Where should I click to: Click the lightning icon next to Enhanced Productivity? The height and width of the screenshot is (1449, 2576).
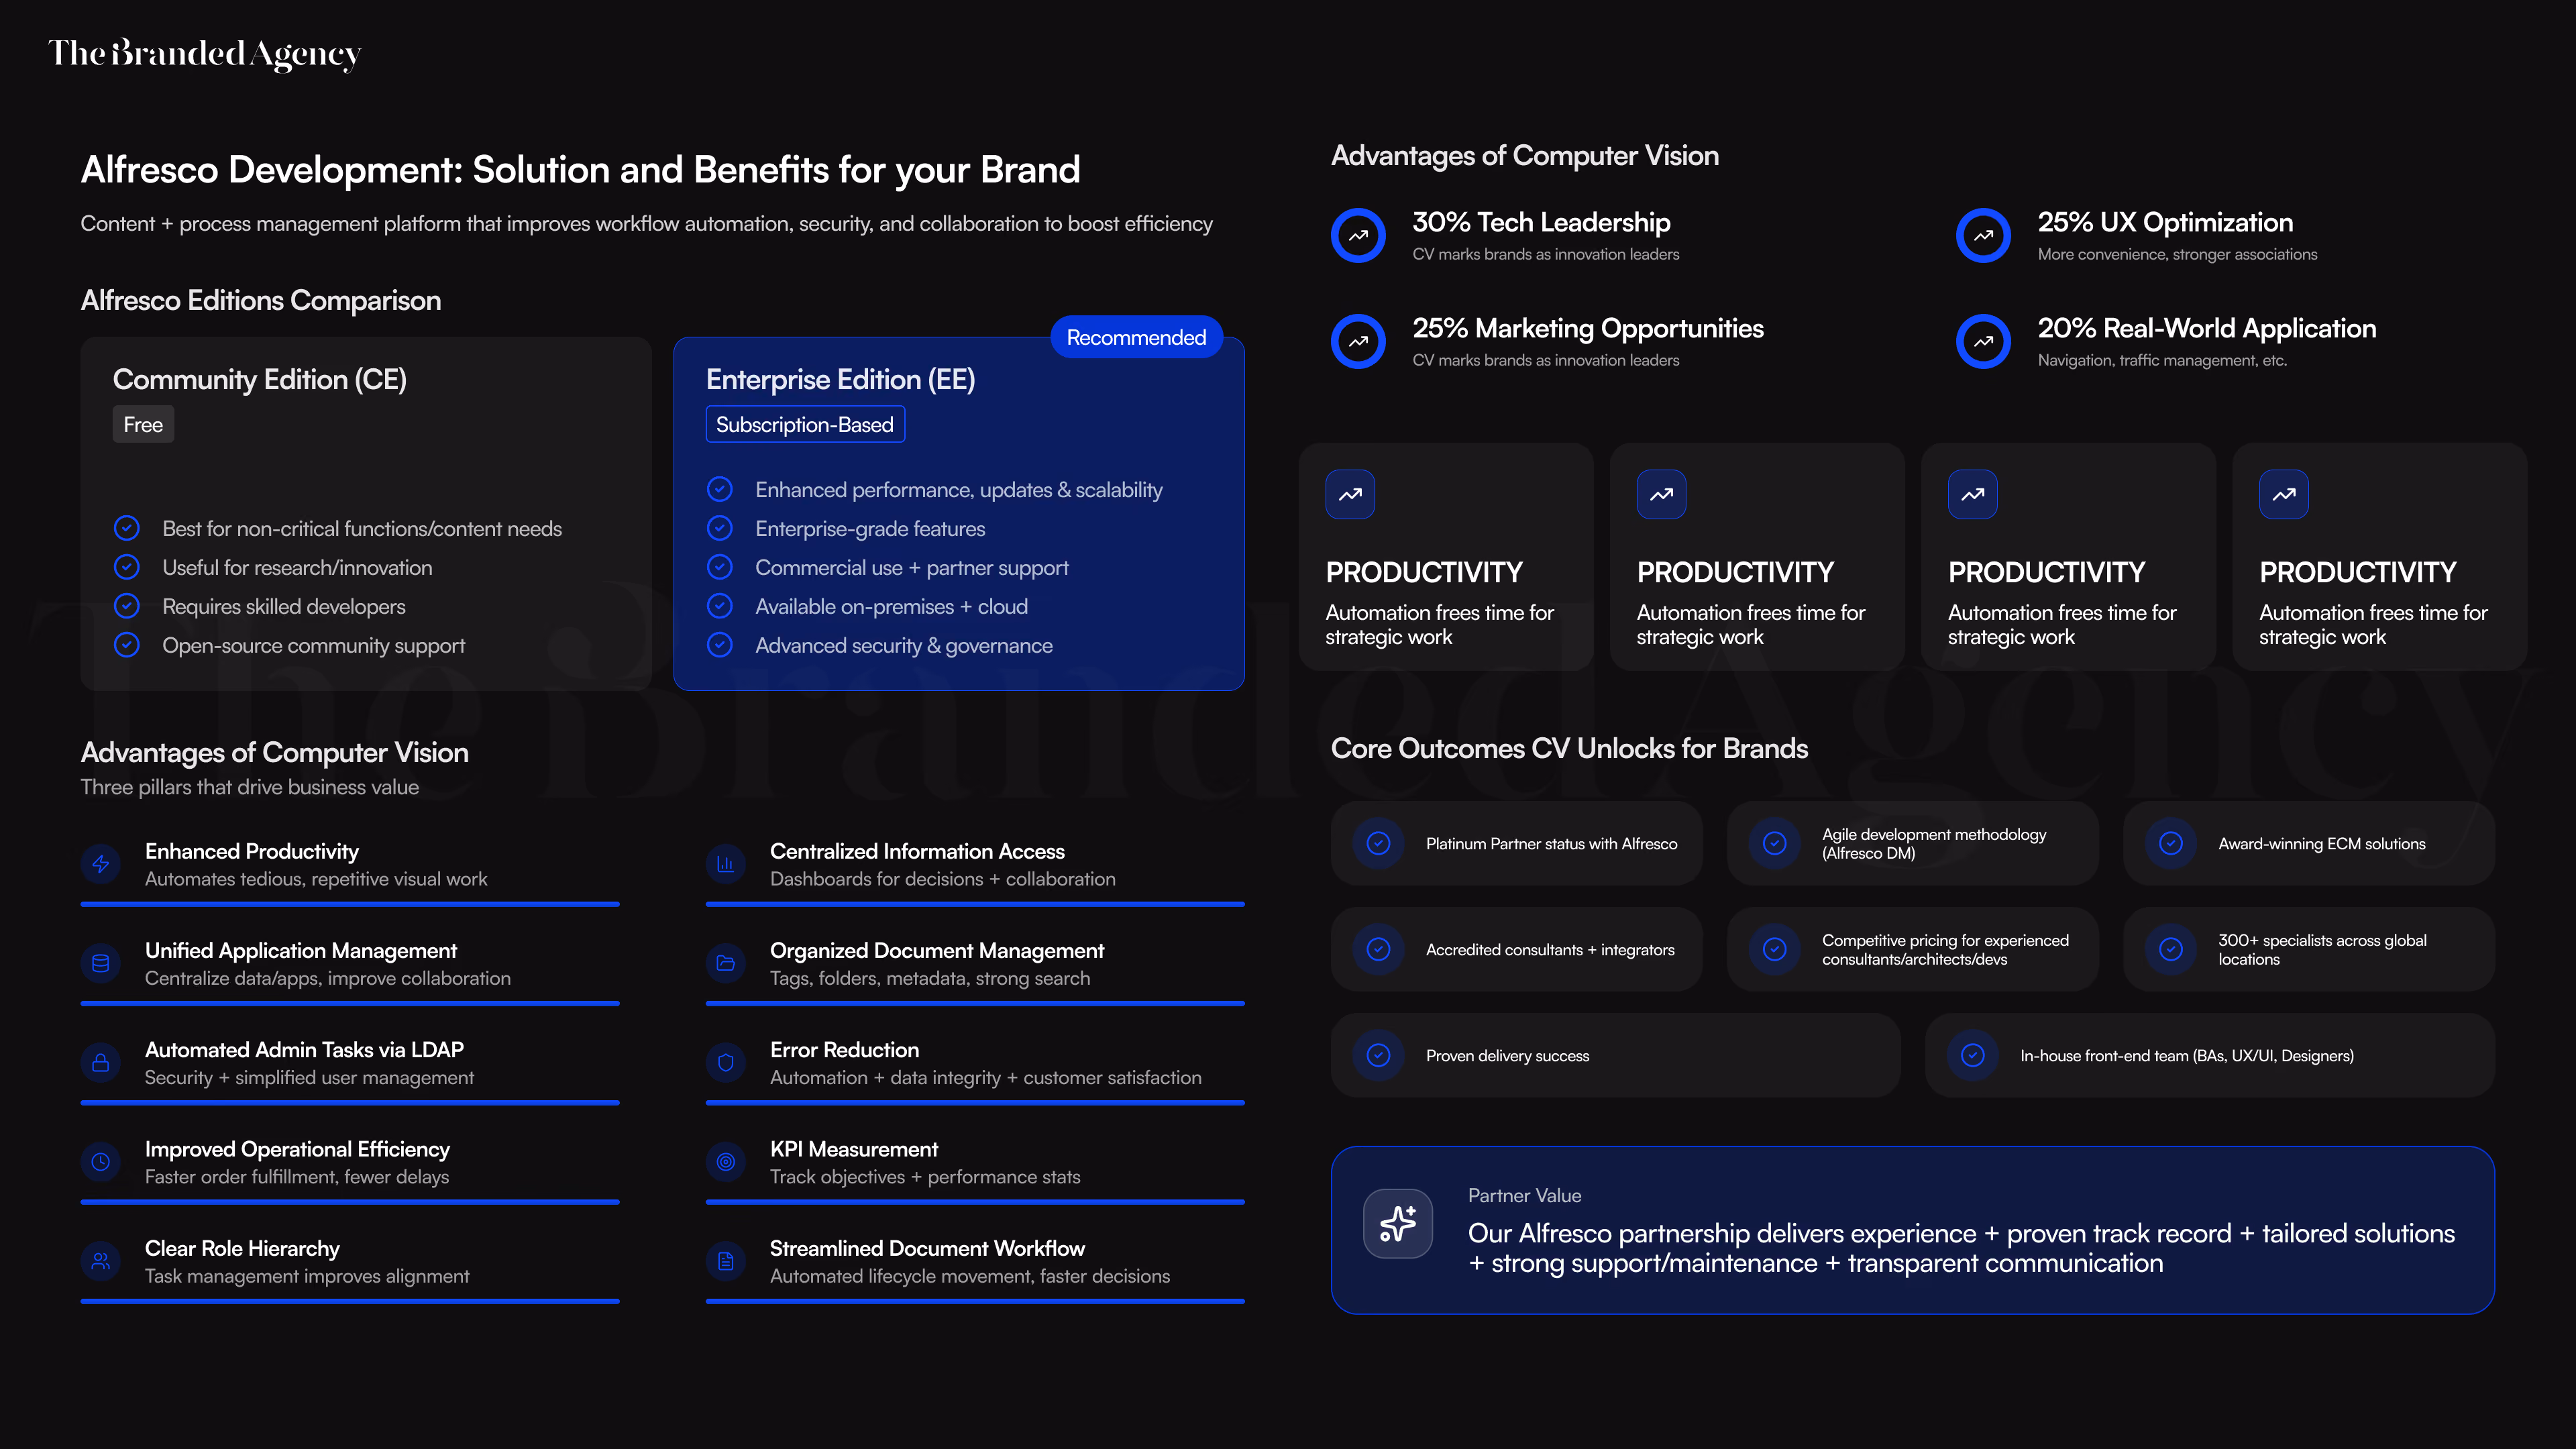101,864
